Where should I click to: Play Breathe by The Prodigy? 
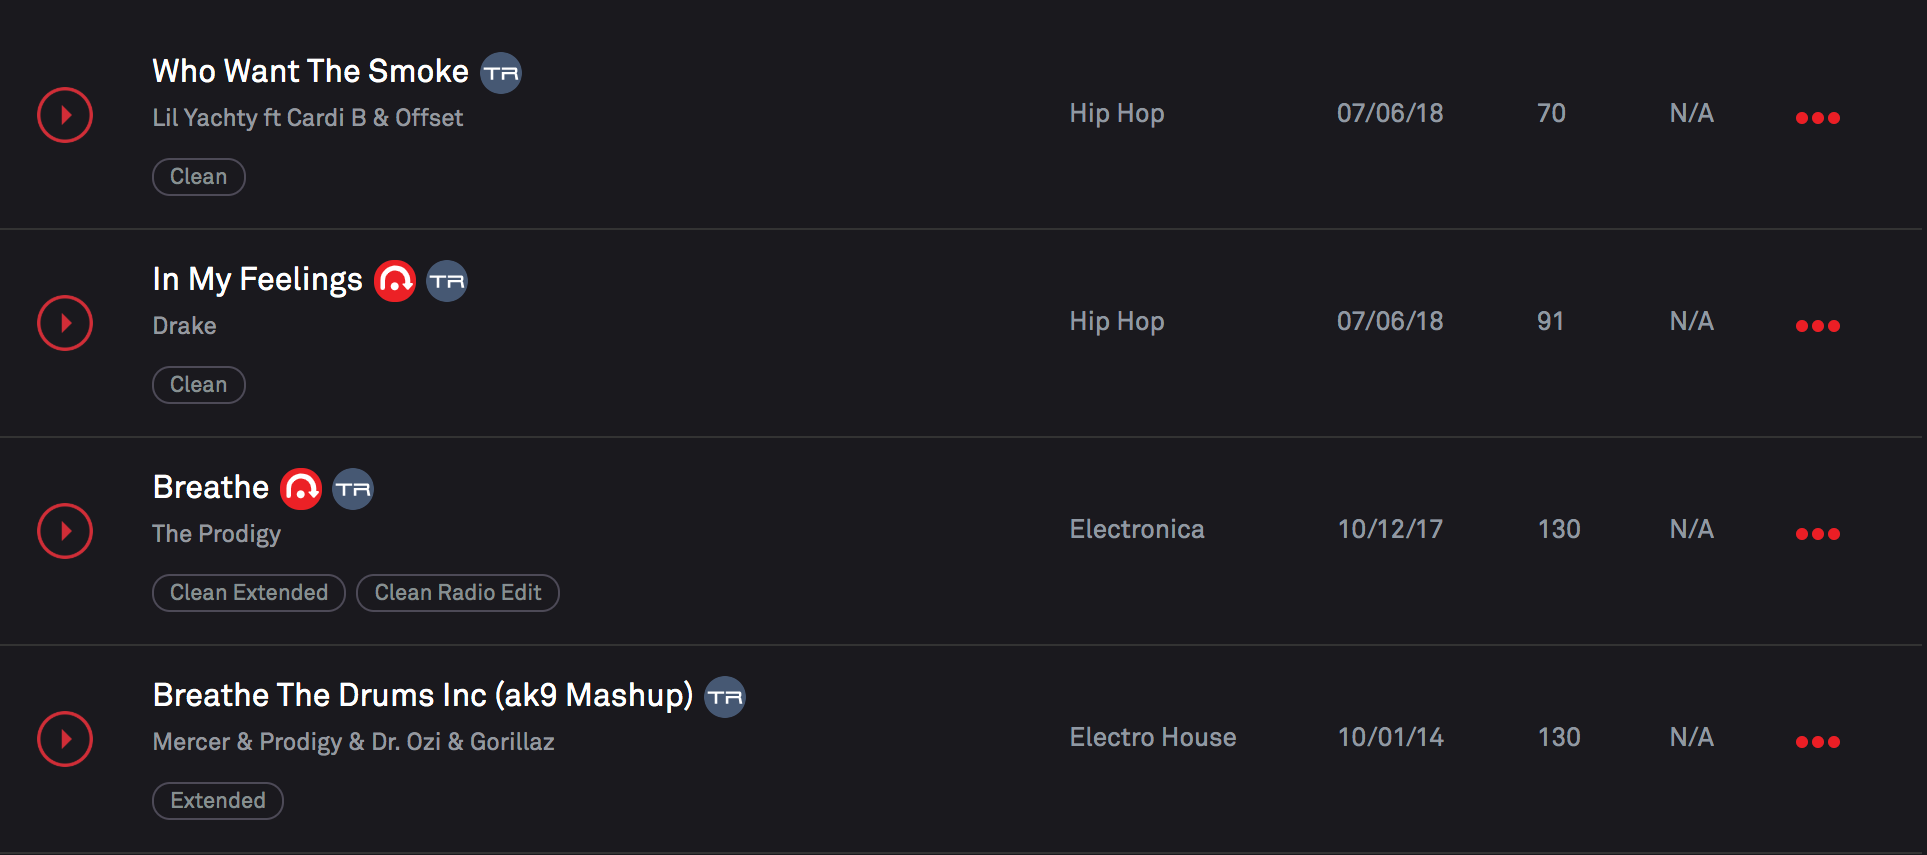point(65,531)
